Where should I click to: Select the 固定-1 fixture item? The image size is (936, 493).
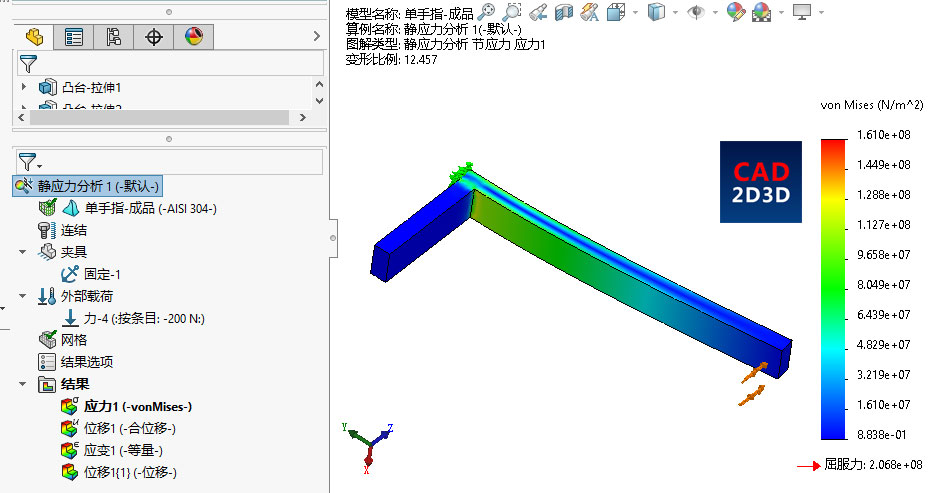point(102,275)
